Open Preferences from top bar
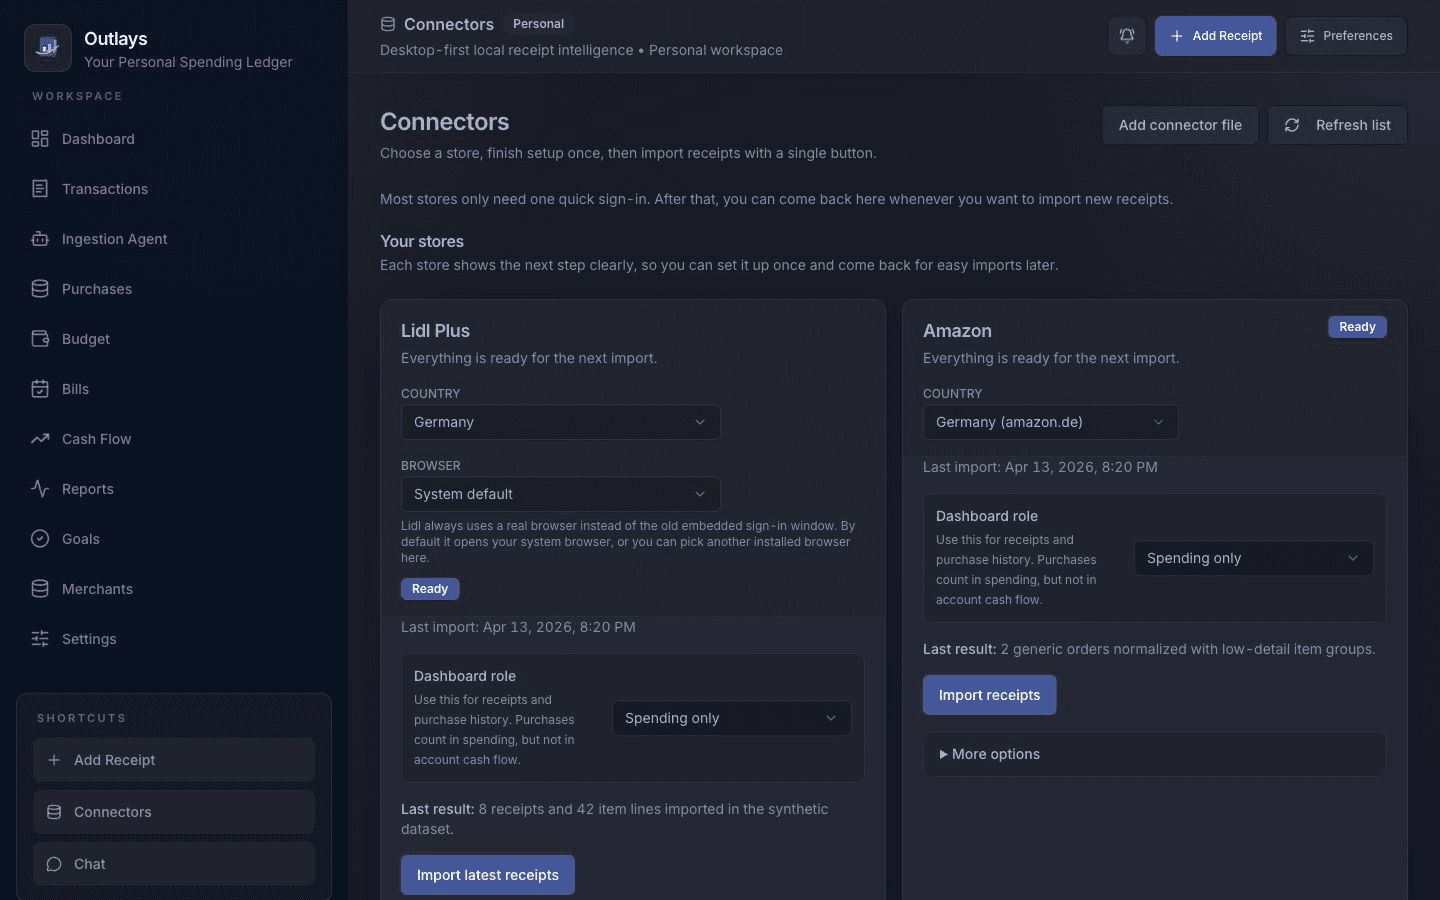This screenshot has width=1440, height=900. coord(1346,36)
